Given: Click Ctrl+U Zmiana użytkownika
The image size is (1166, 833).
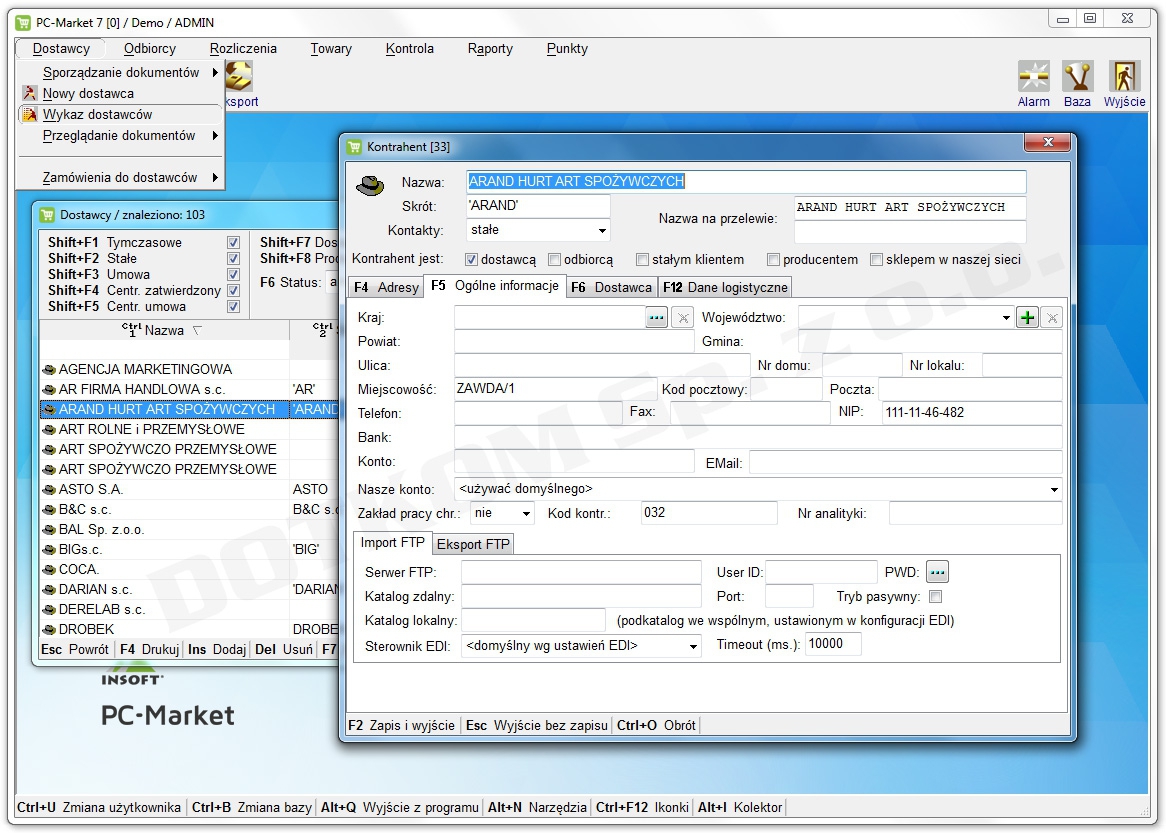Looking at the screenshot, I should pyautogui.click(x=99, y=807).
